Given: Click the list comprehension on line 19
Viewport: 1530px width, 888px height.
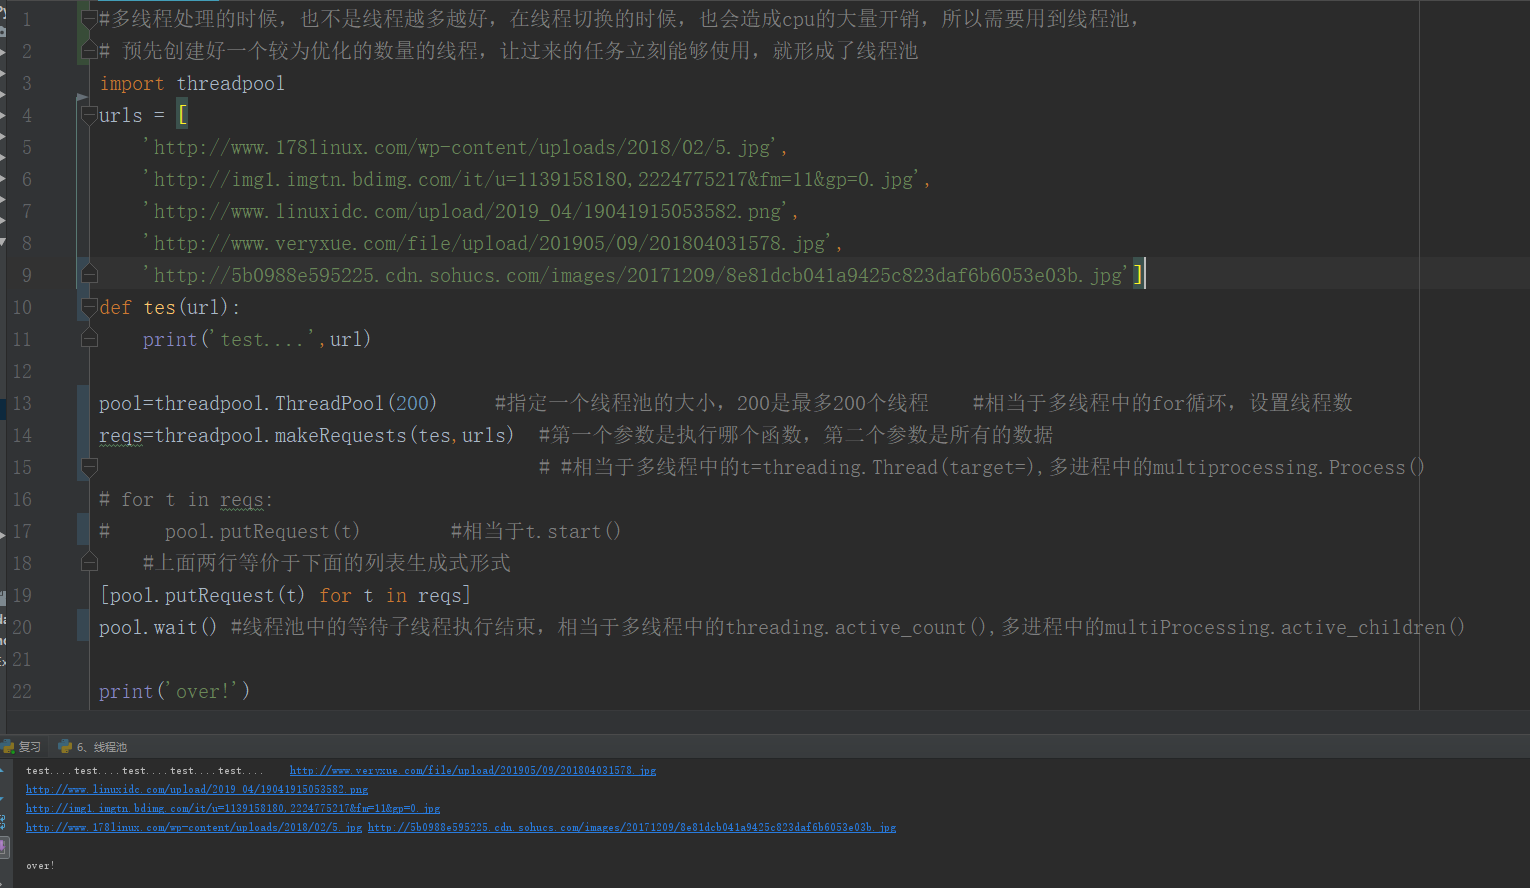Looking at the screenshot, I should pyautogui.click(x=285, y=596).
